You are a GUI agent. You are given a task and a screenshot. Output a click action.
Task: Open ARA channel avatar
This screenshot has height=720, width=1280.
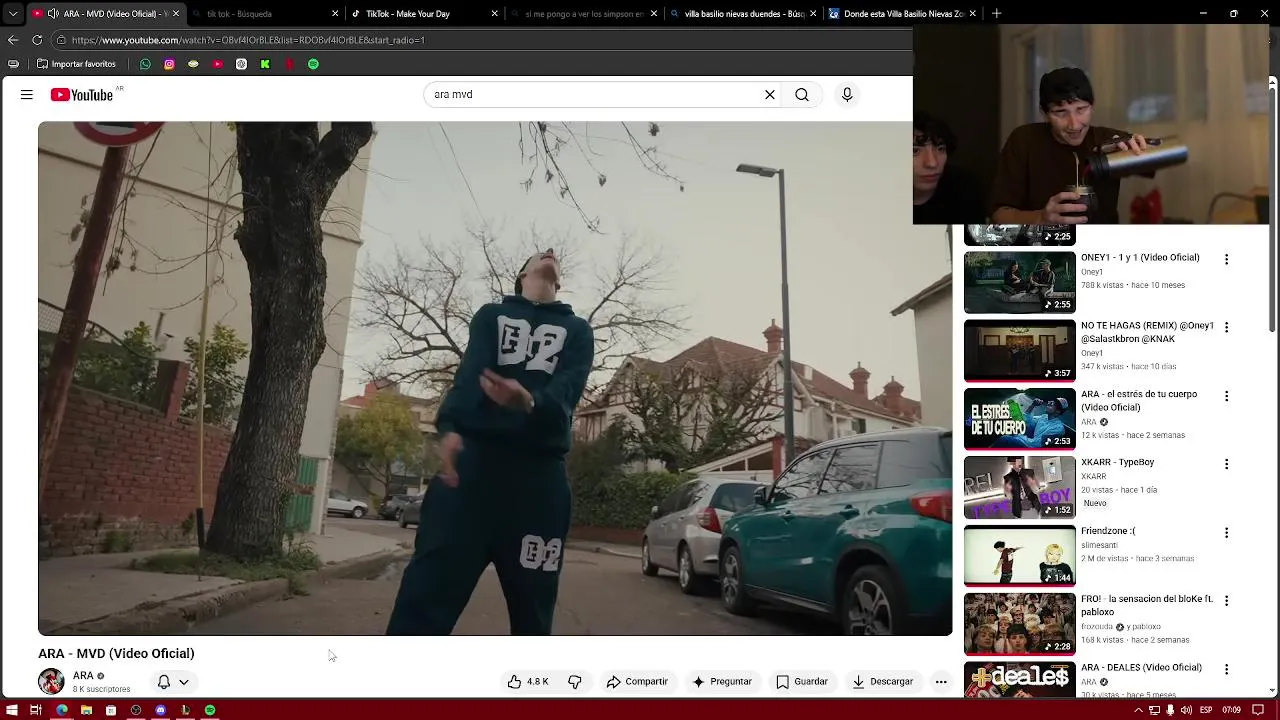tap(51, 682)
